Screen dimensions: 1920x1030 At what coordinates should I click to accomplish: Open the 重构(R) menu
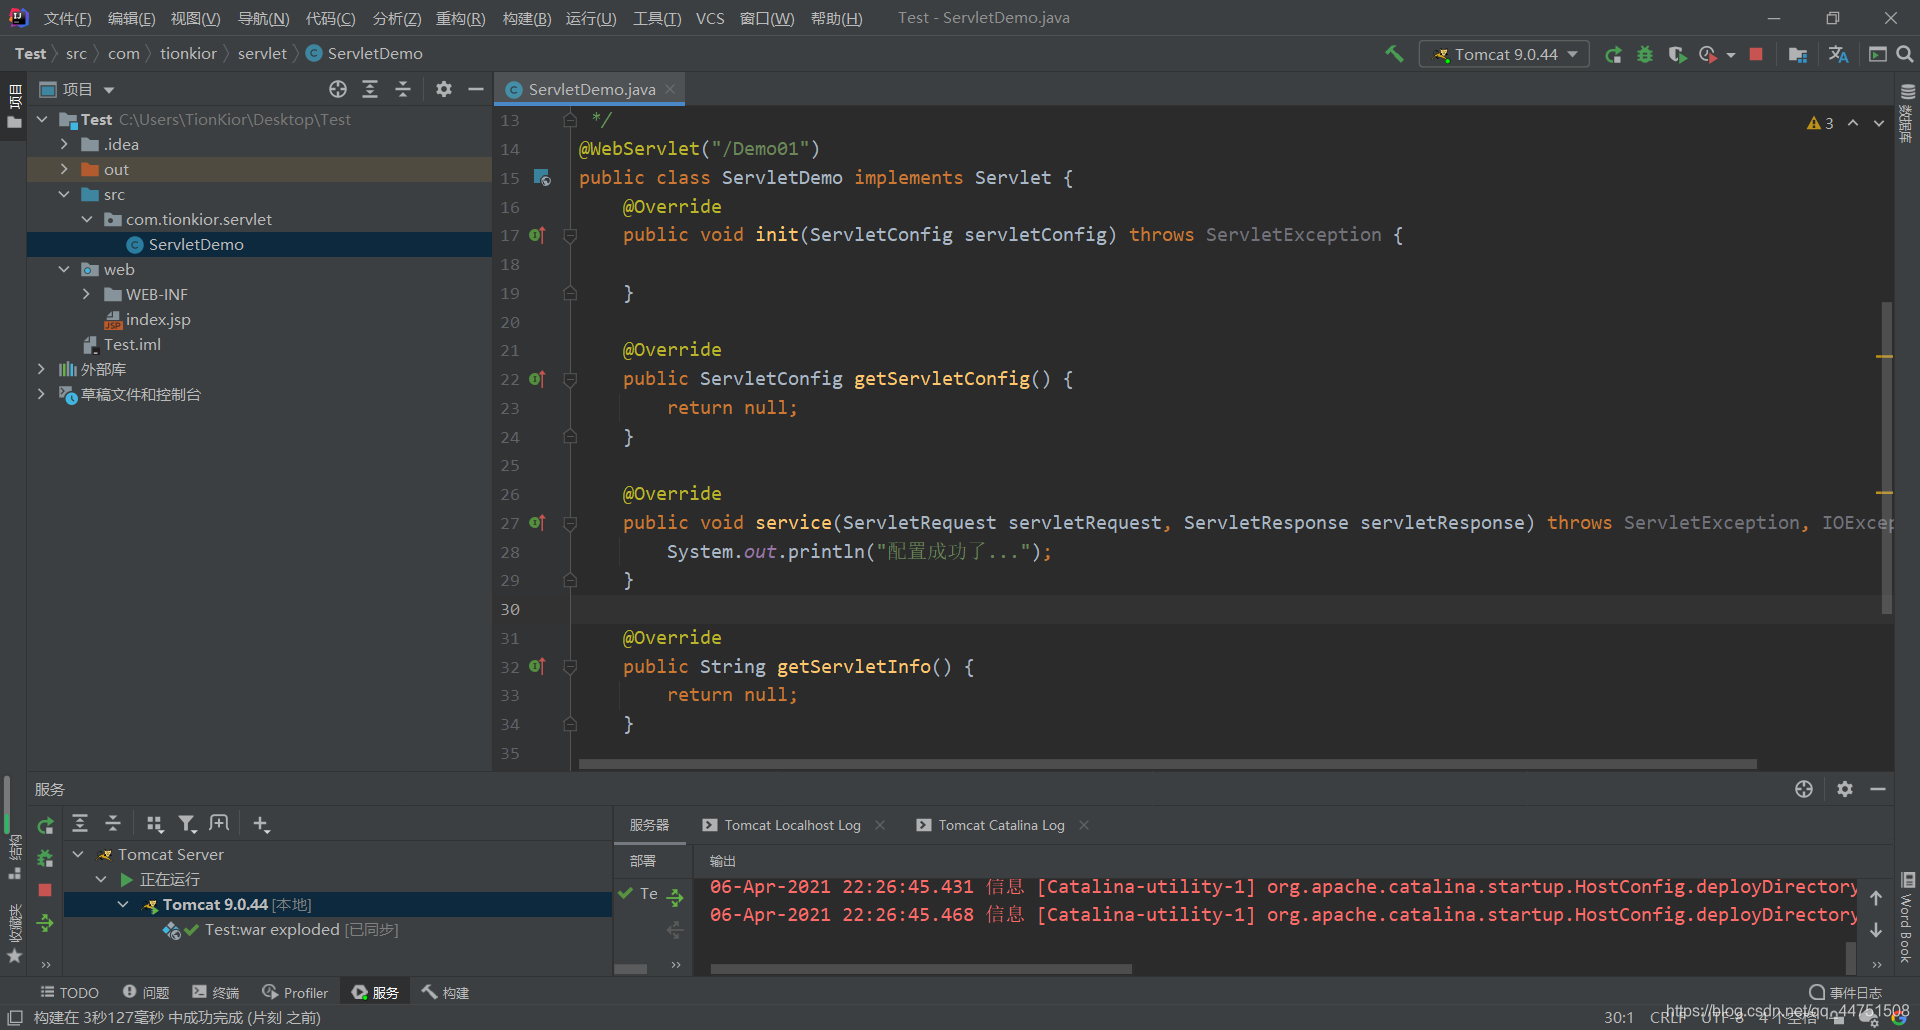point(461,19)
